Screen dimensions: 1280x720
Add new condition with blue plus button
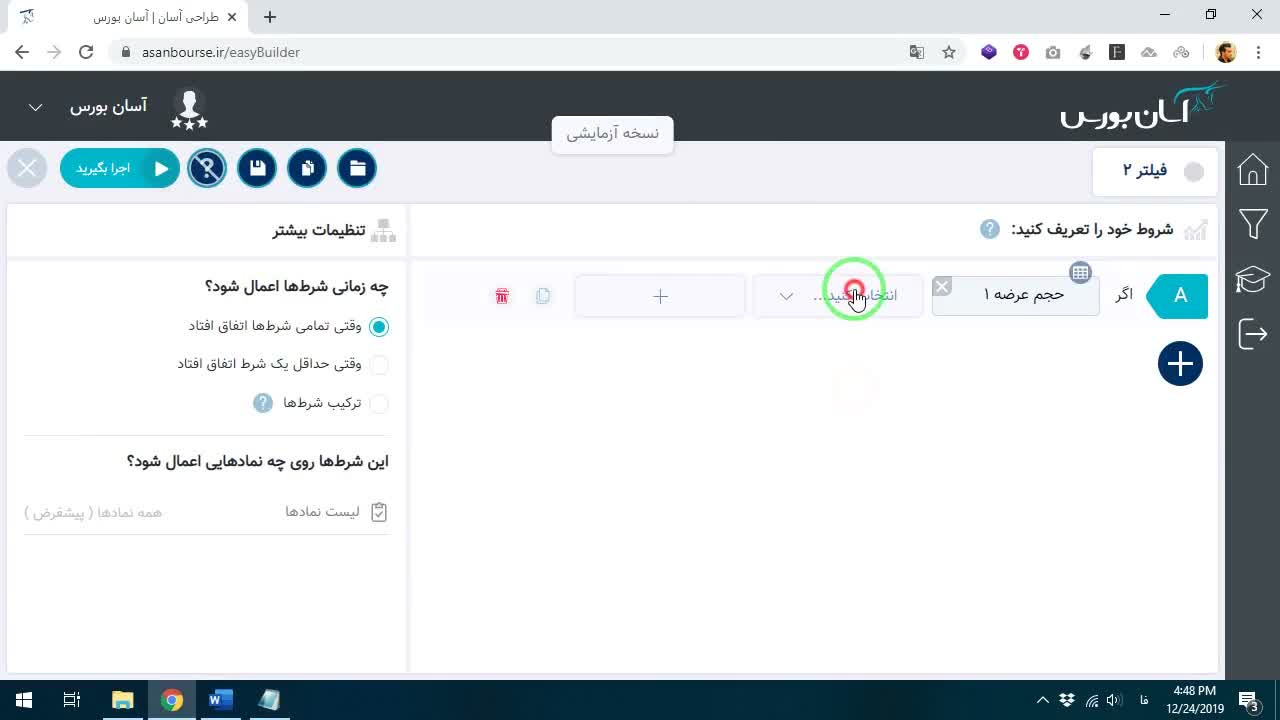[x=1180, y=363]
